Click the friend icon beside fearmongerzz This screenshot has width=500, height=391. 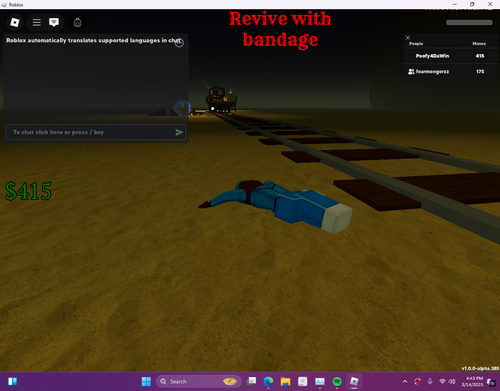(411, 72)
